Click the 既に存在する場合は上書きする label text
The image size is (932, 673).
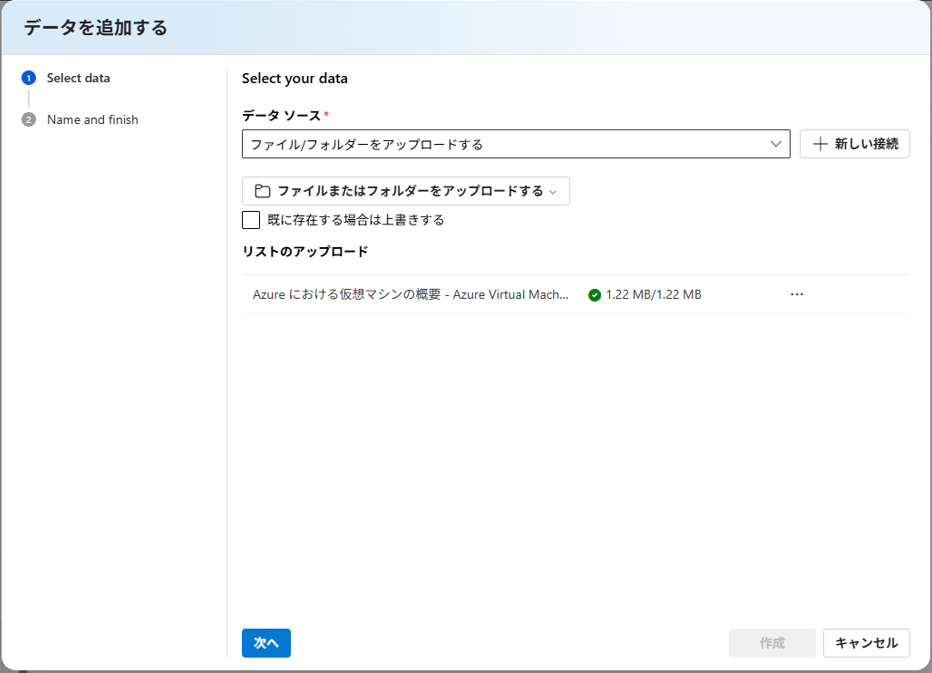pos(356,220)
